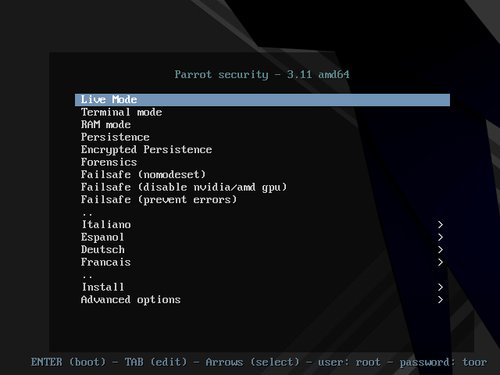Image resolution: width=500 pixels, height=375 pixels.
Task: Expand chevron arrow beside Advanced options
Action: coord(440,300)
